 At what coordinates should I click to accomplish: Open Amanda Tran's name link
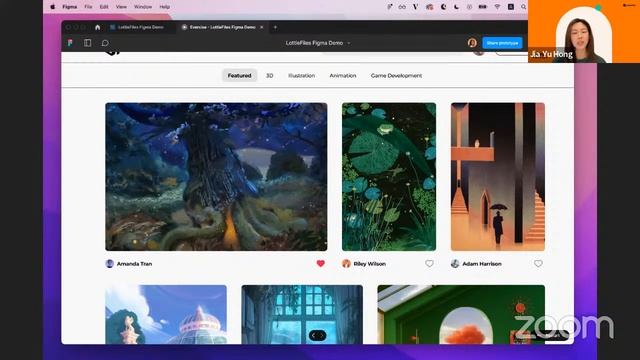click(x=134, y=264)
